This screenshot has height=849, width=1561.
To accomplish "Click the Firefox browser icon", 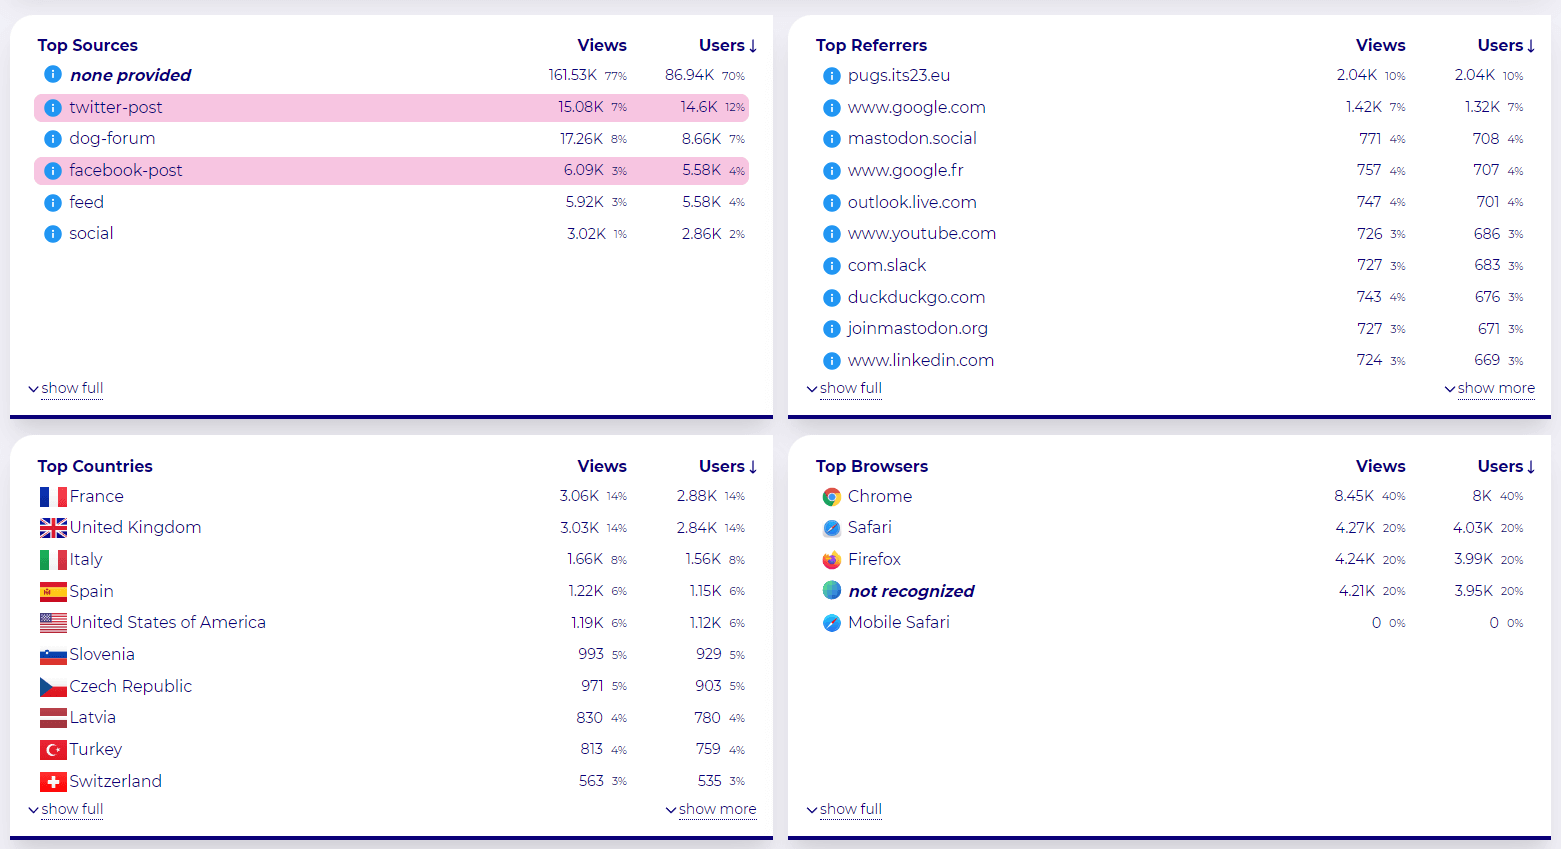I will click(831, 560).
